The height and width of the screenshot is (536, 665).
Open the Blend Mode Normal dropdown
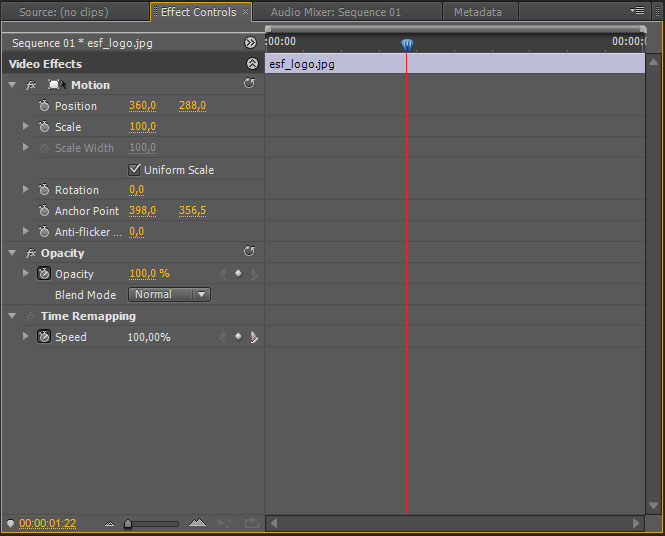[x=169, y=294]
